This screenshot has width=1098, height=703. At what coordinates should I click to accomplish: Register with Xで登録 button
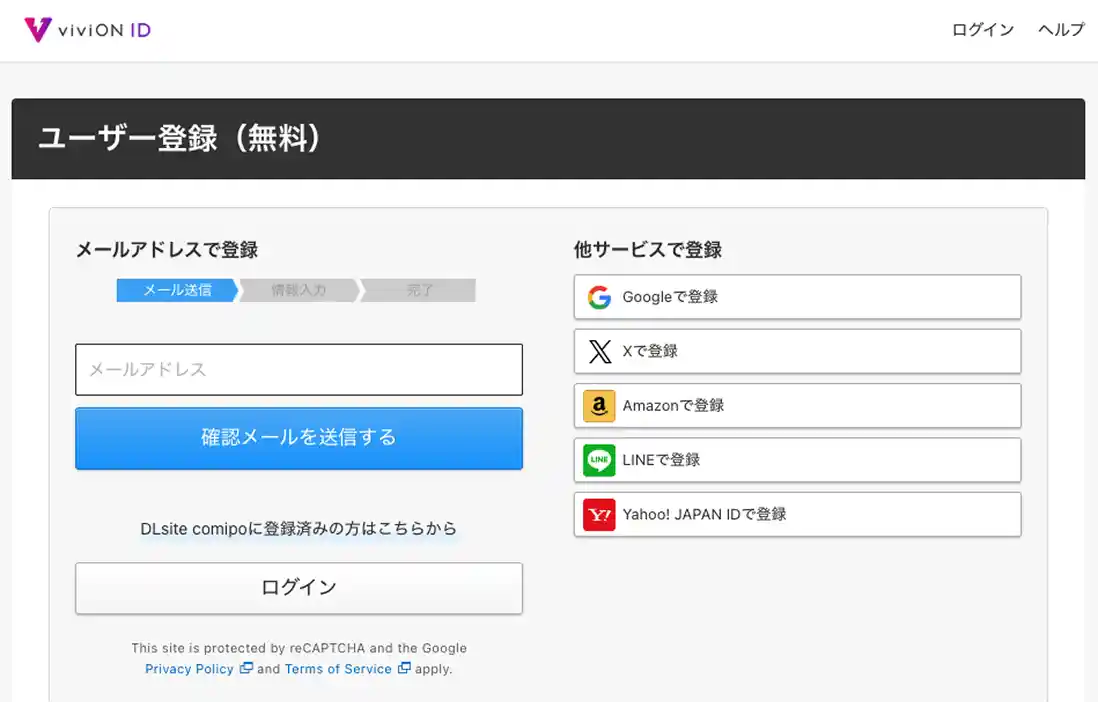click(798, 352)
